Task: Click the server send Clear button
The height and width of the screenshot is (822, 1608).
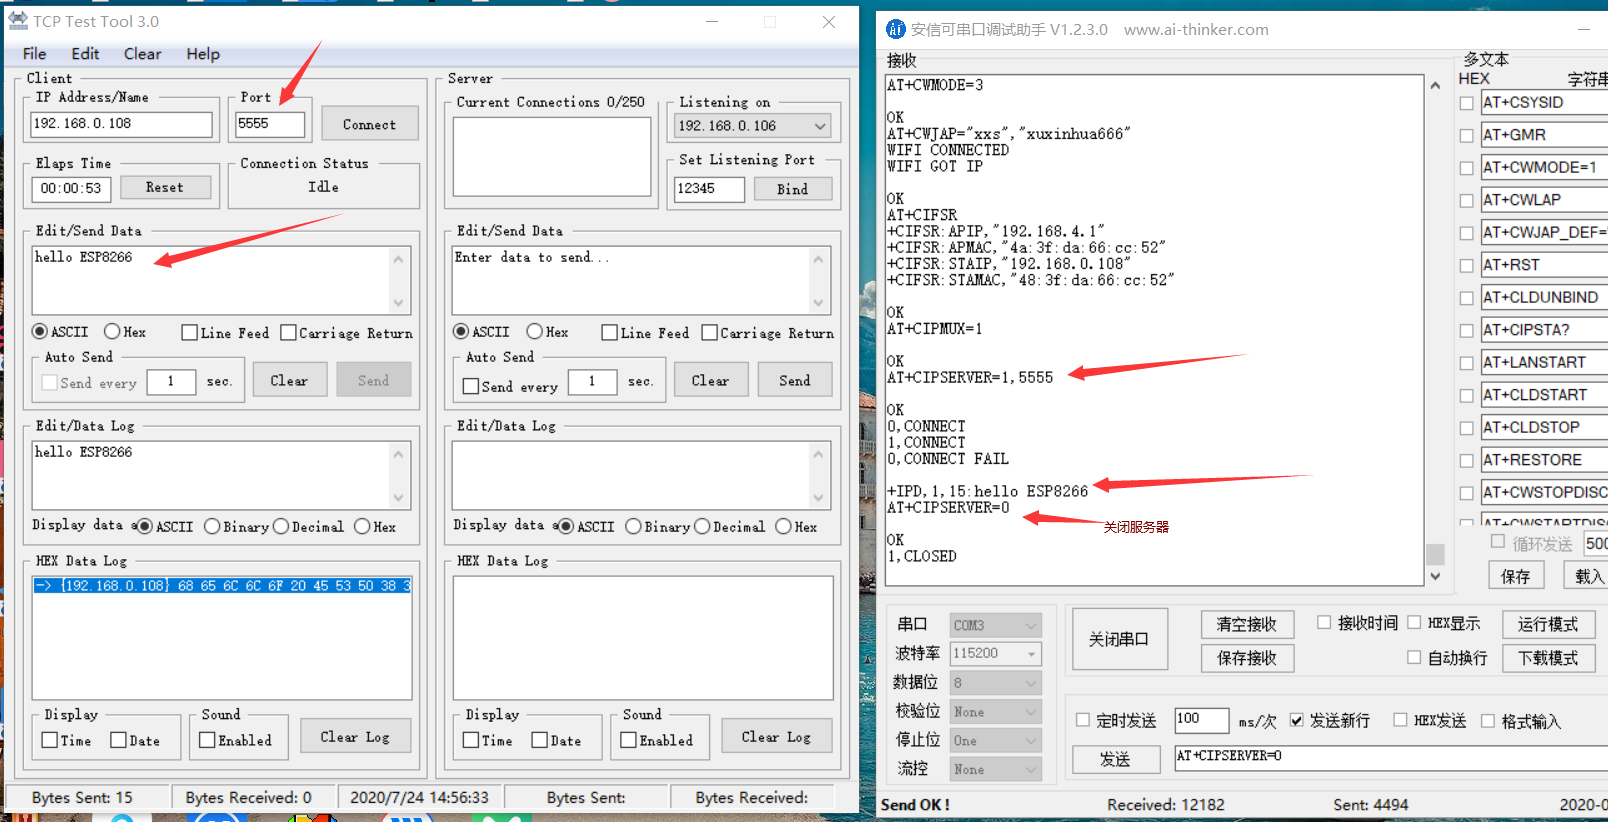Action: (x=710, y=381)
